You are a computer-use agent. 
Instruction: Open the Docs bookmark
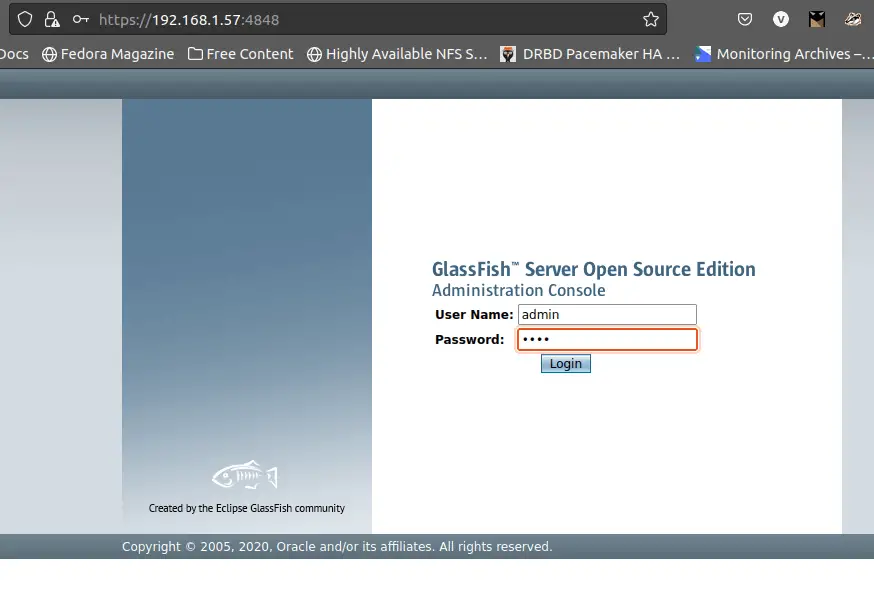pos(13,54)
